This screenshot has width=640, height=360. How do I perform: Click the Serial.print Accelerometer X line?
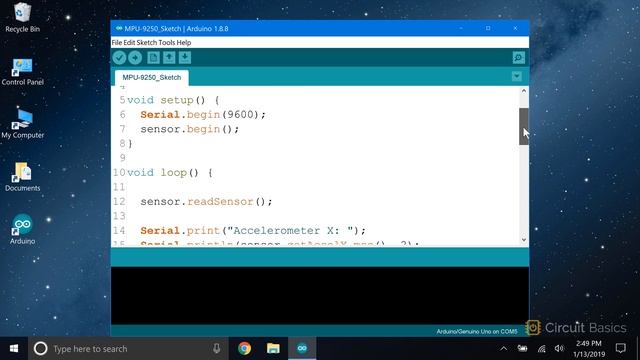coord(253,231)
